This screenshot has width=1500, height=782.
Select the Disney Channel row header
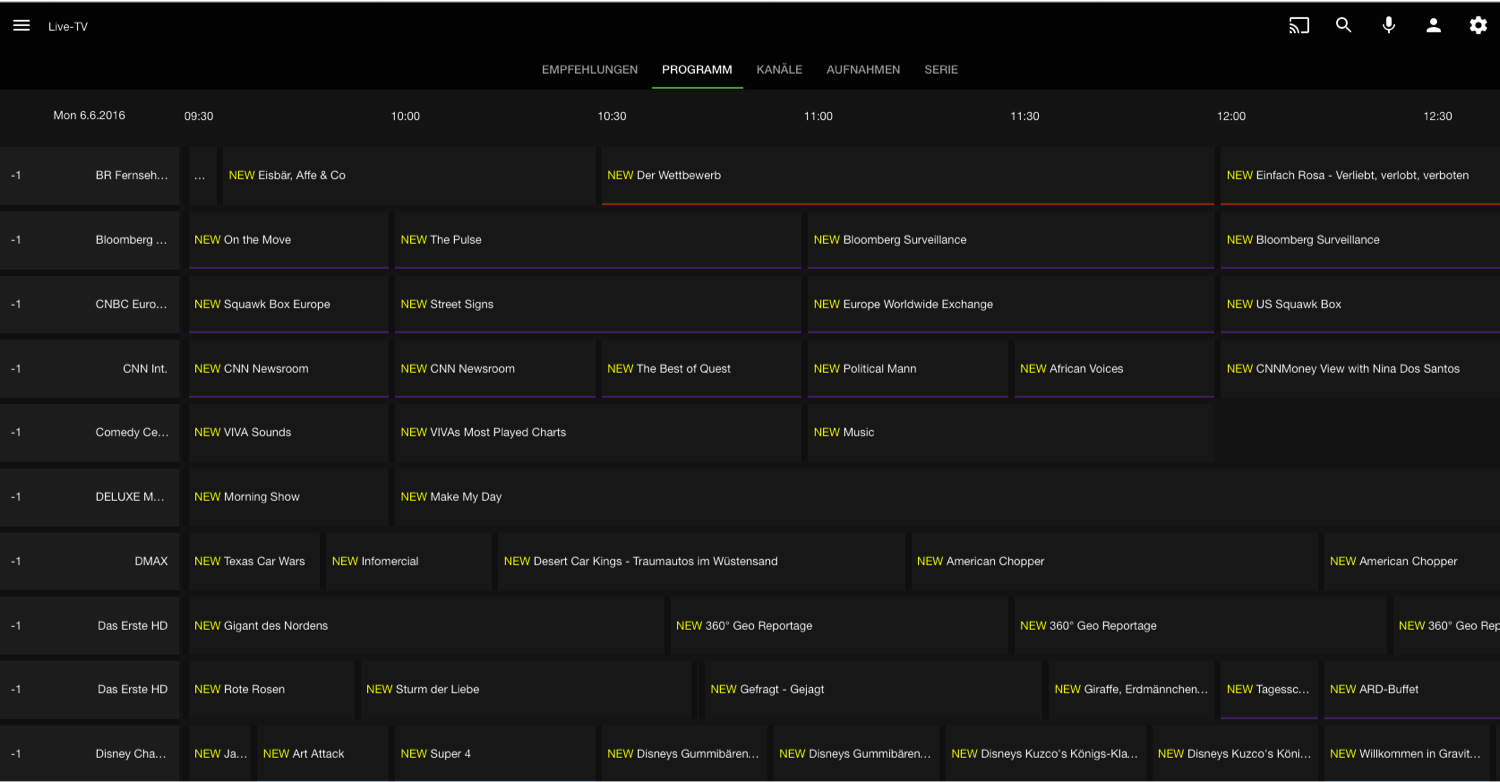pos(89,754)
